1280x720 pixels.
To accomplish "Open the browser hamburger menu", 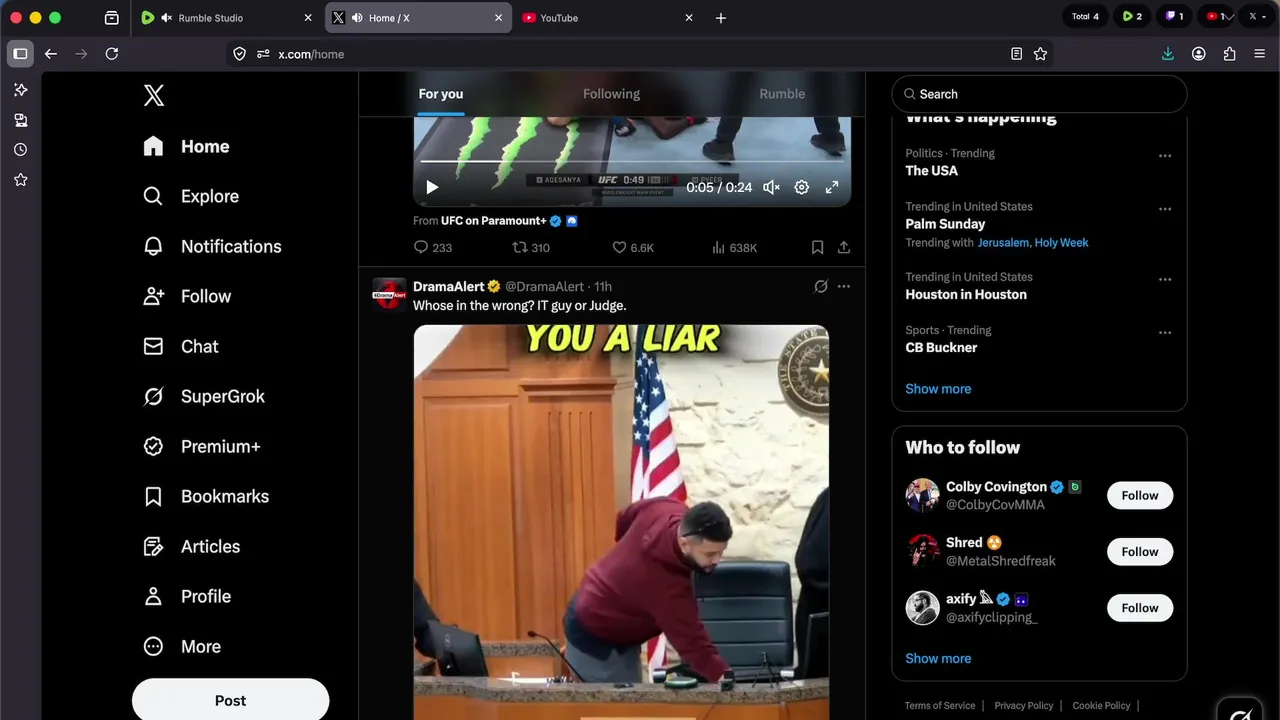I will click(x=1259, y=54).
